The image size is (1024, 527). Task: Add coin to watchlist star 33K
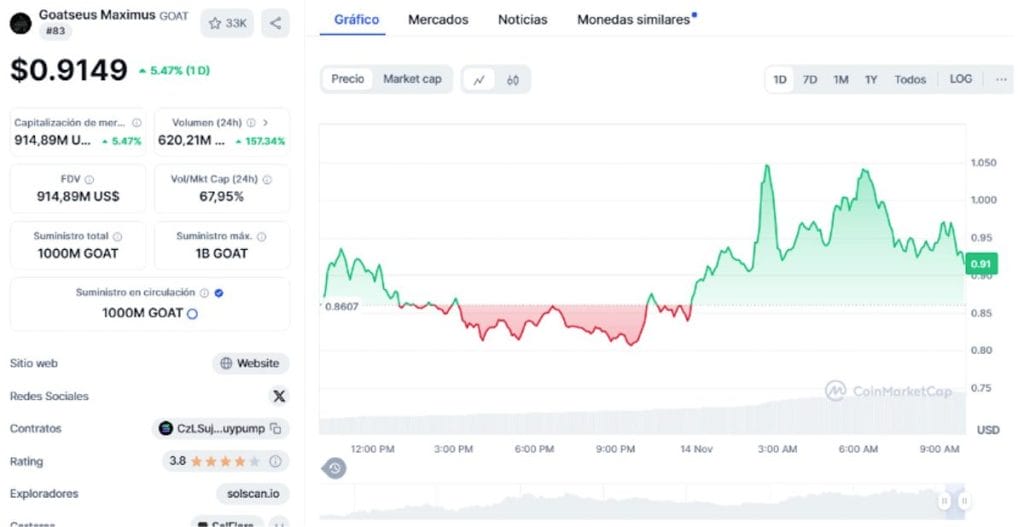click(227, 24)
